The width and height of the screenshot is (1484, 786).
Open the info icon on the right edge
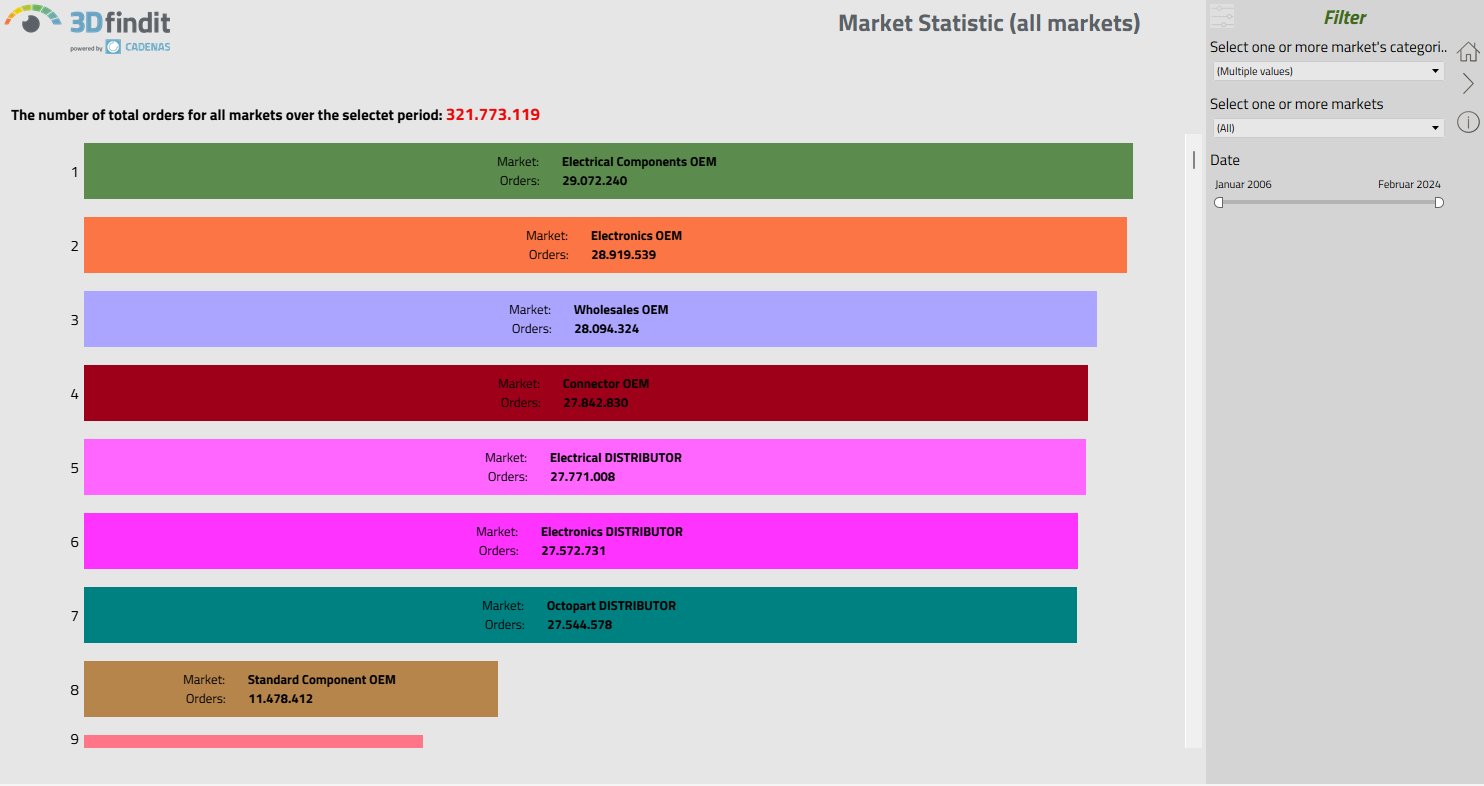(x=1468, y=121)
